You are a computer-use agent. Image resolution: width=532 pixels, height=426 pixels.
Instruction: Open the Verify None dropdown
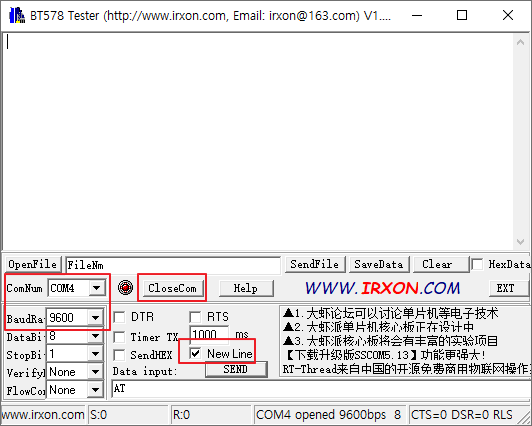(95, 372)
